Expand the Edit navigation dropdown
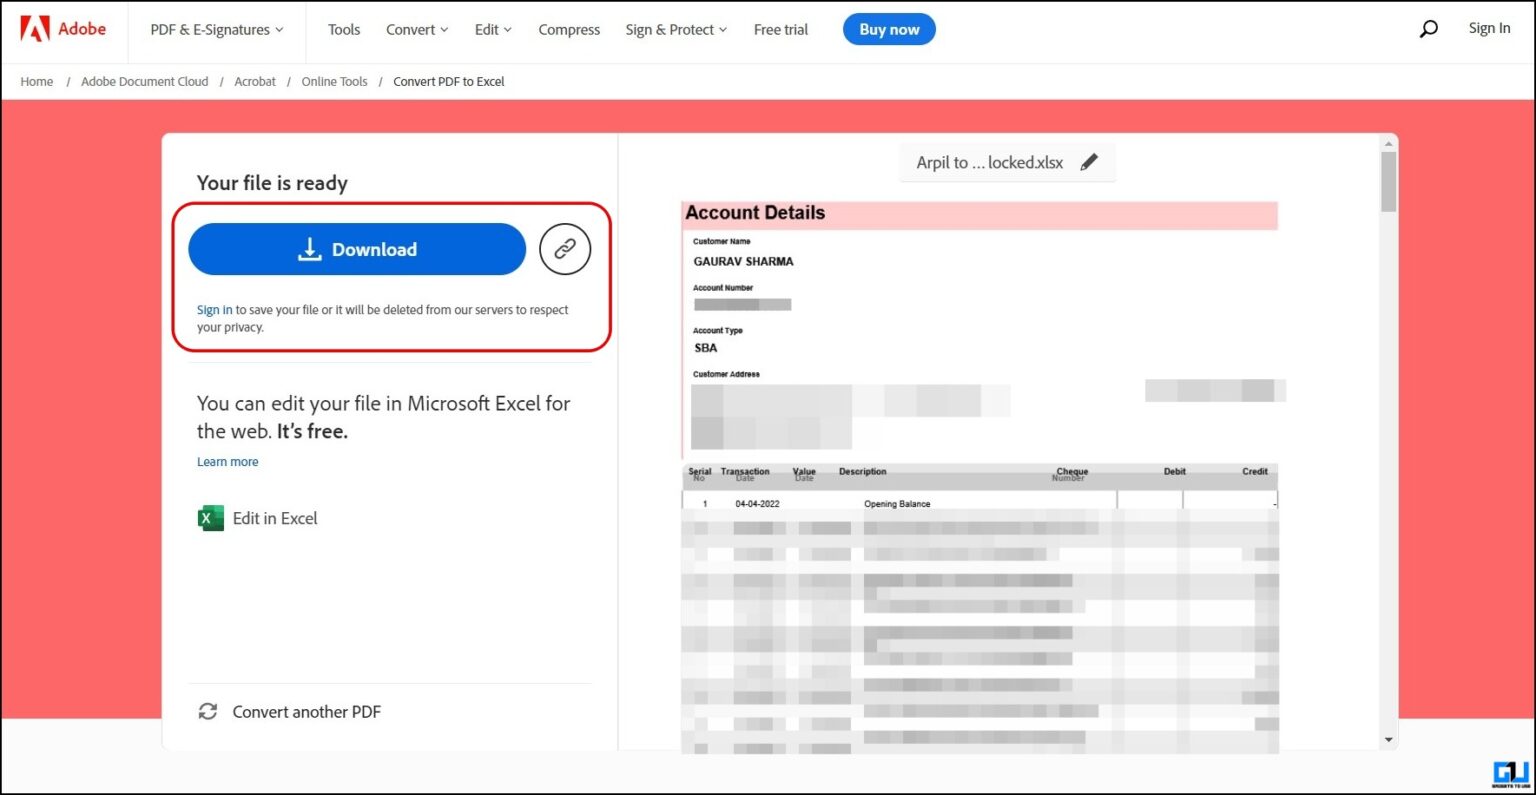 492,29
